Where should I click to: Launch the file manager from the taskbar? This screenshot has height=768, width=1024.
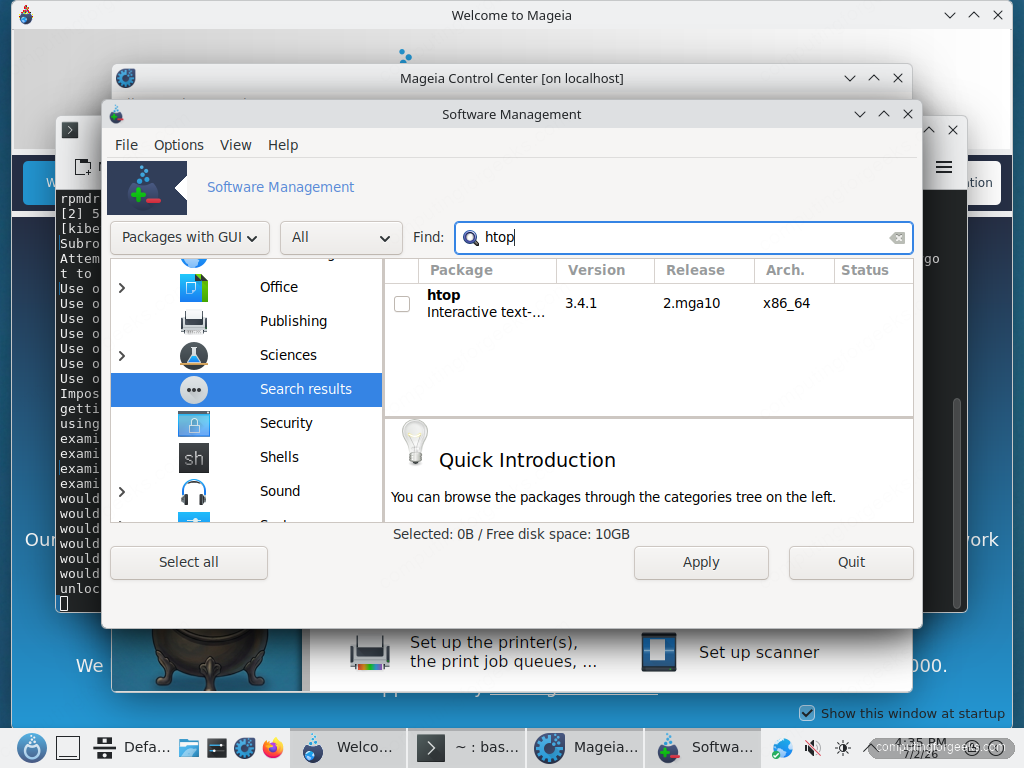coord(189,748)
